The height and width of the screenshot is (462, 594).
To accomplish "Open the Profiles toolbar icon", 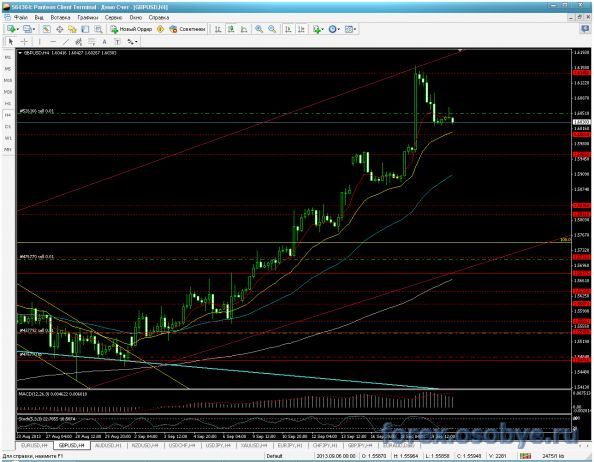I will [27, 29].
